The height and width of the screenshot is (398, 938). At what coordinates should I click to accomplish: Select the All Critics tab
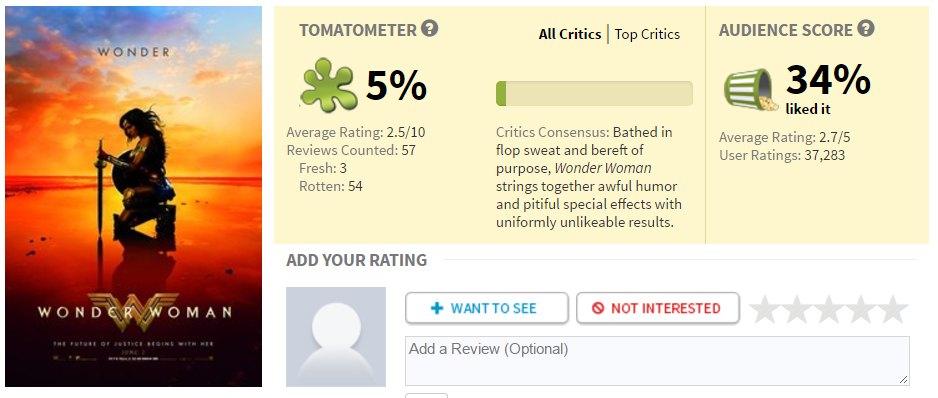coord(570,35)
